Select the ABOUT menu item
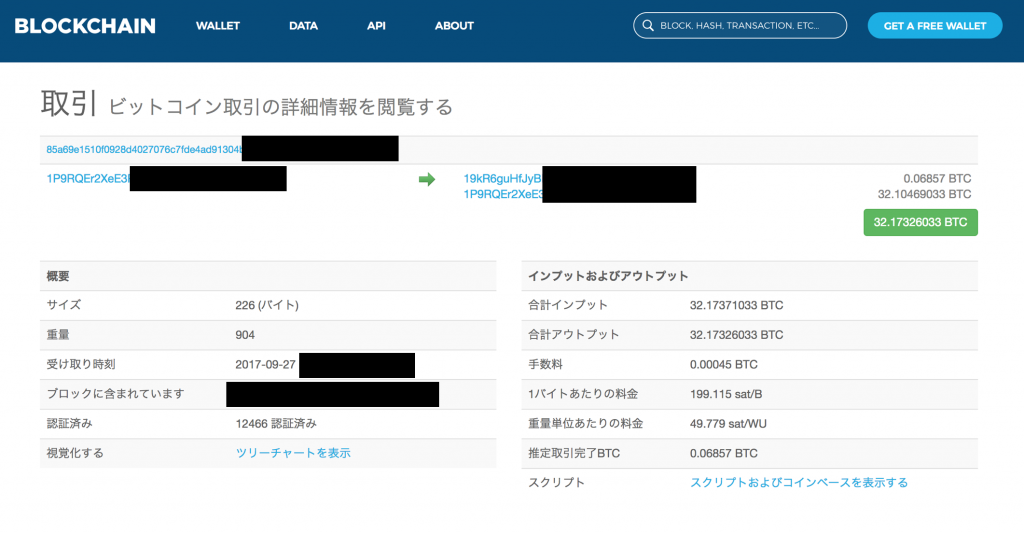This screenshot has width=1024, height=533. pyautogui.click(x=454, y=26)
